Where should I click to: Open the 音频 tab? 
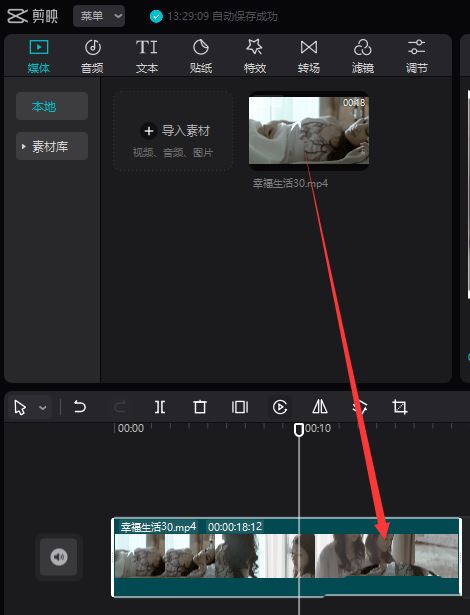[x=93, y=56]
